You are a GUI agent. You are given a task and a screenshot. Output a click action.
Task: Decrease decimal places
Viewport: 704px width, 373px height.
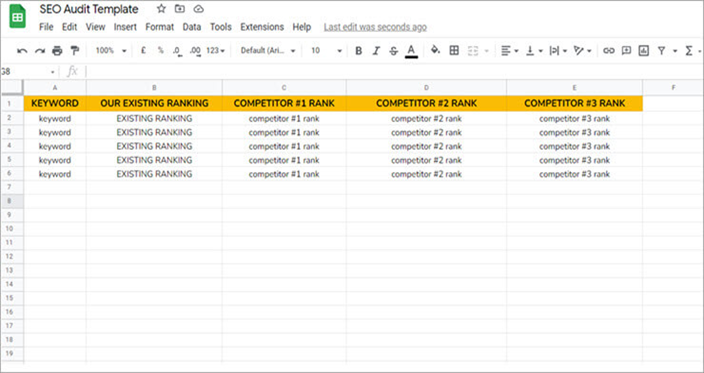pos(177,51)
